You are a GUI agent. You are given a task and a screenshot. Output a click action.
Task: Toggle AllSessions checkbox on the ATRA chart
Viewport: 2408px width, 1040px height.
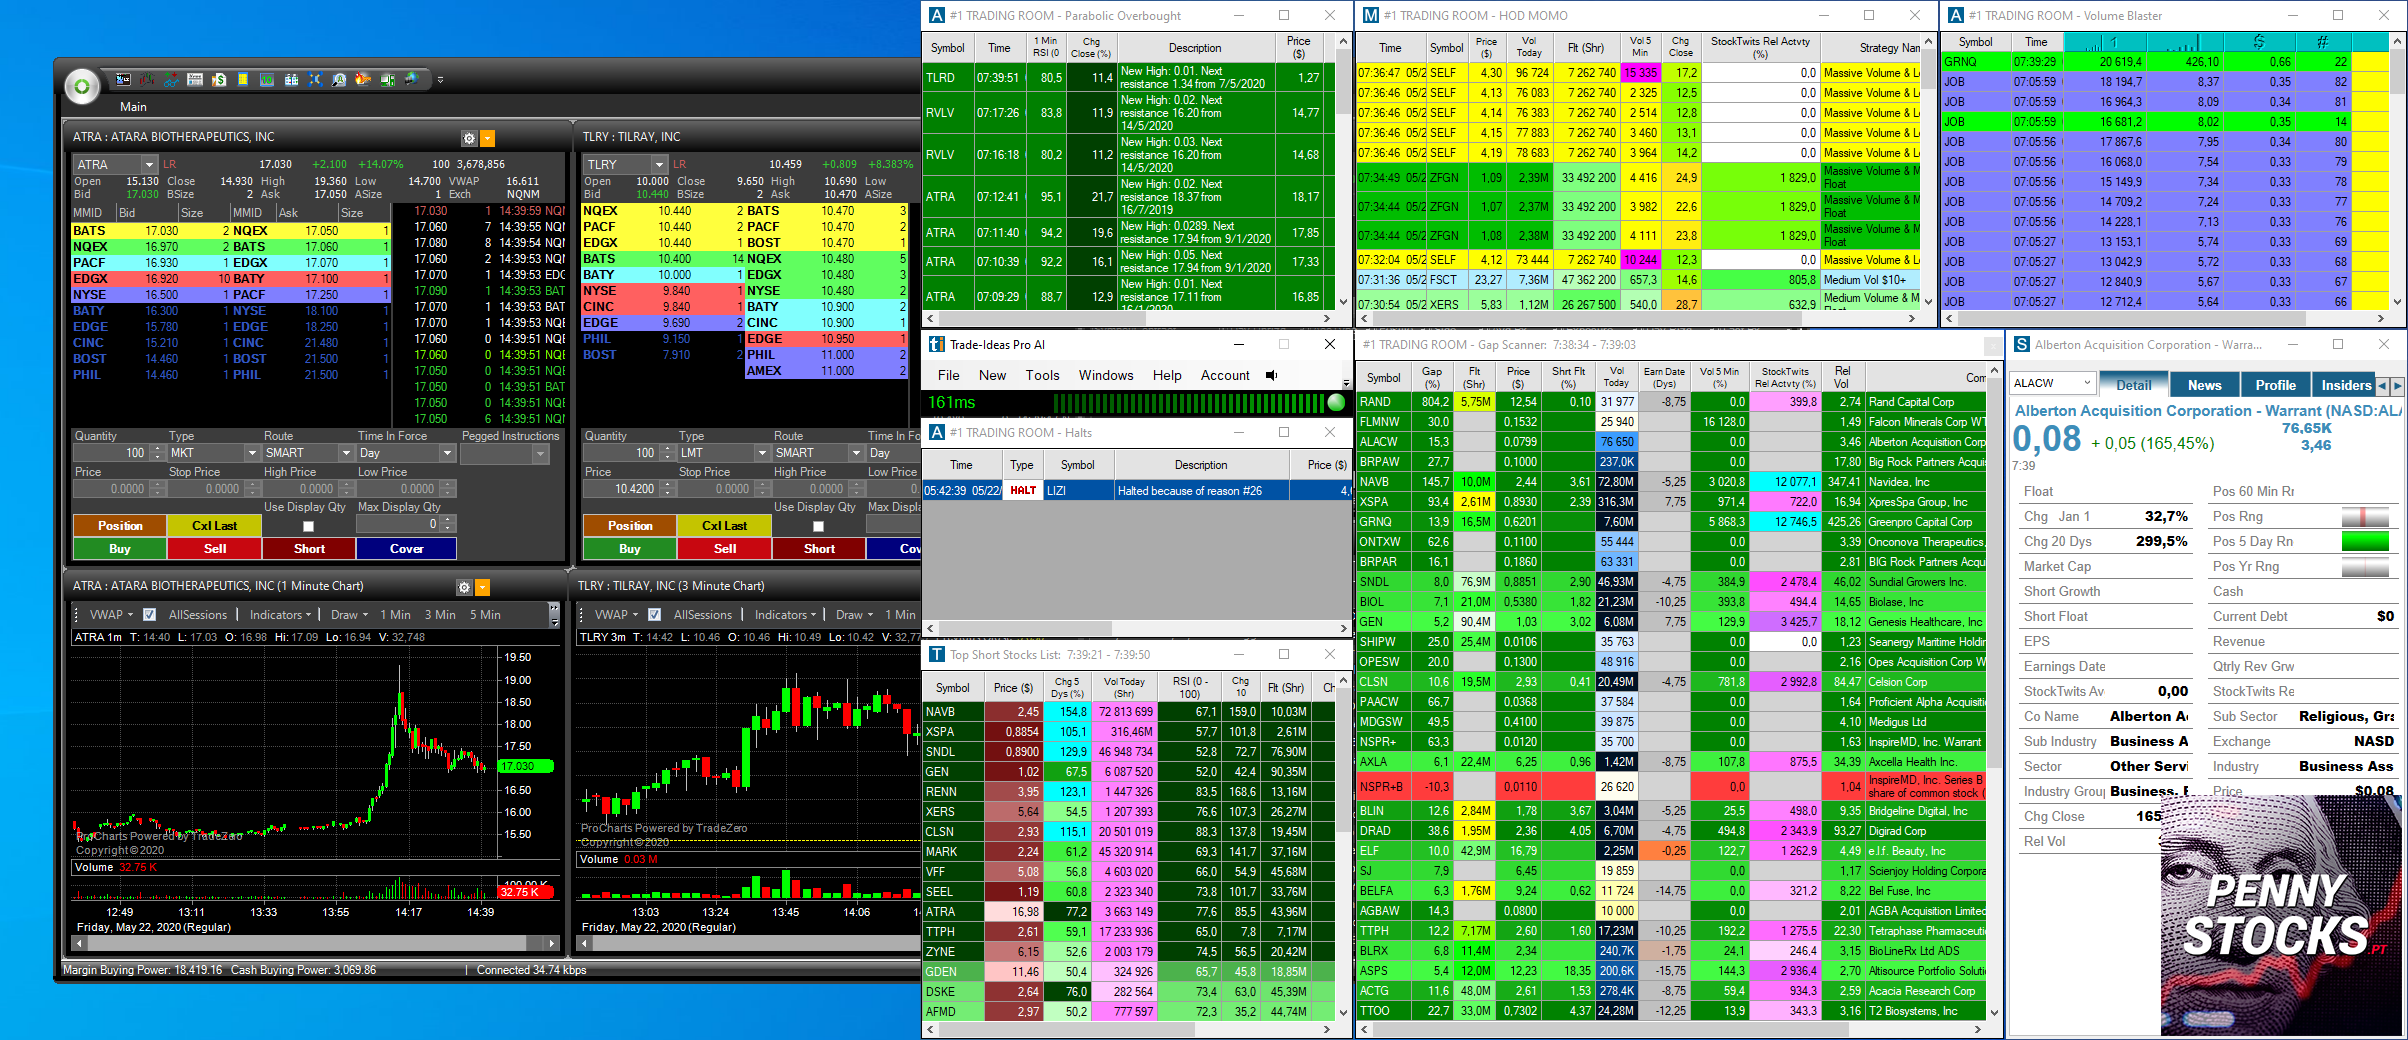click(x=149, y=615)
